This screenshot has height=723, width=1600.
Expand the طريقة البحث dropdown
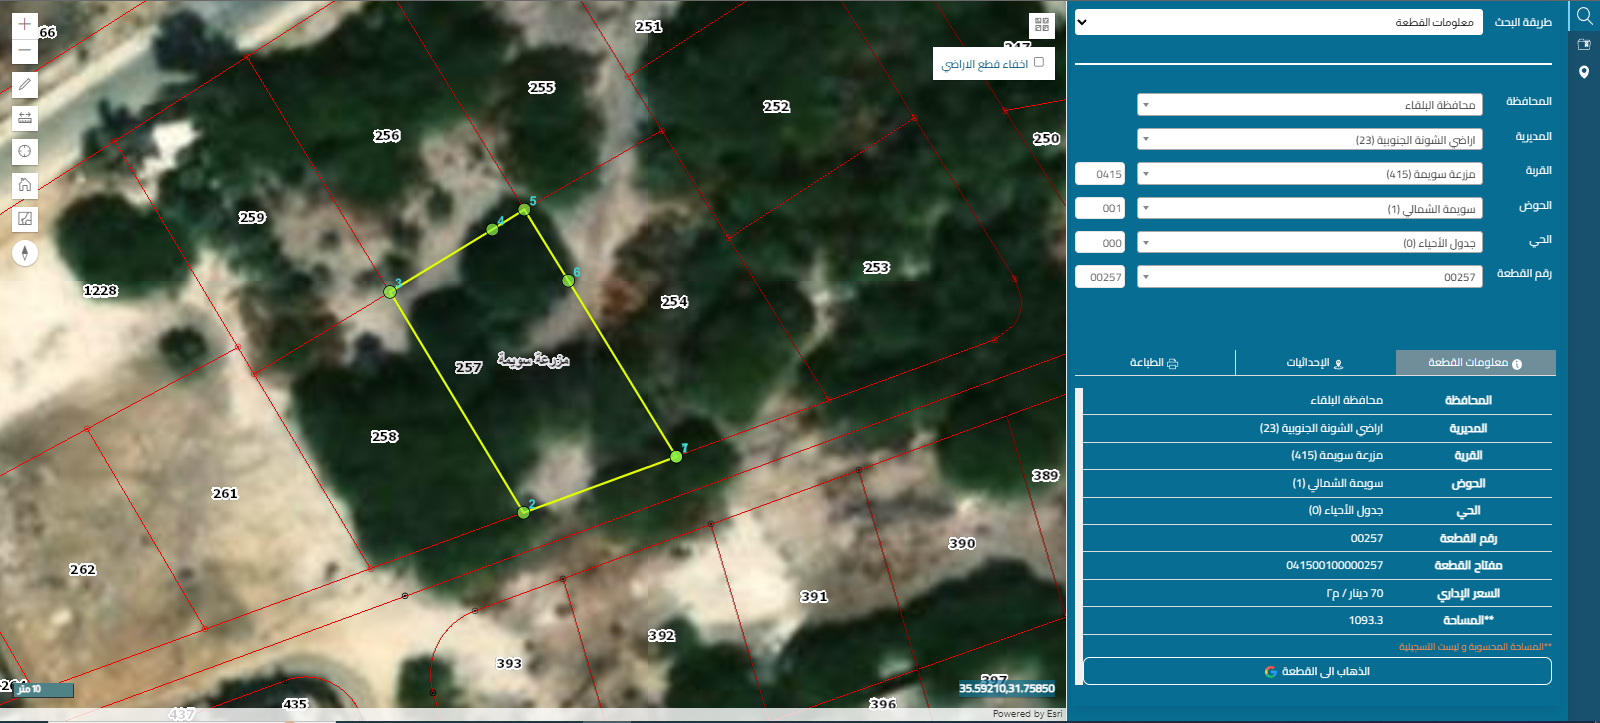coord(1279,22)
